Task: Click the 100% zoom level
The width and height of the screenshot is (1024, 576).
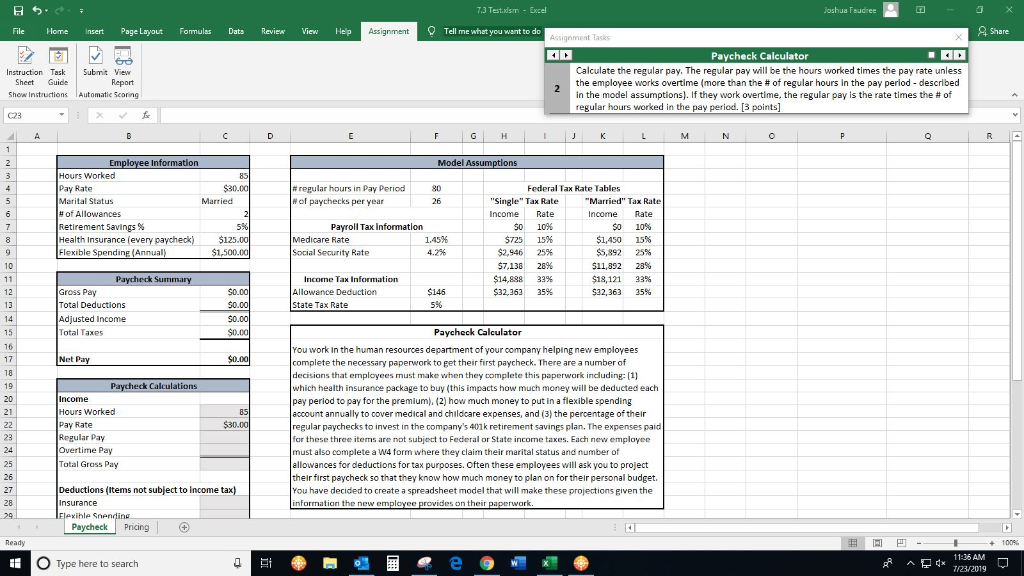Action: (x=1010, y=543)
